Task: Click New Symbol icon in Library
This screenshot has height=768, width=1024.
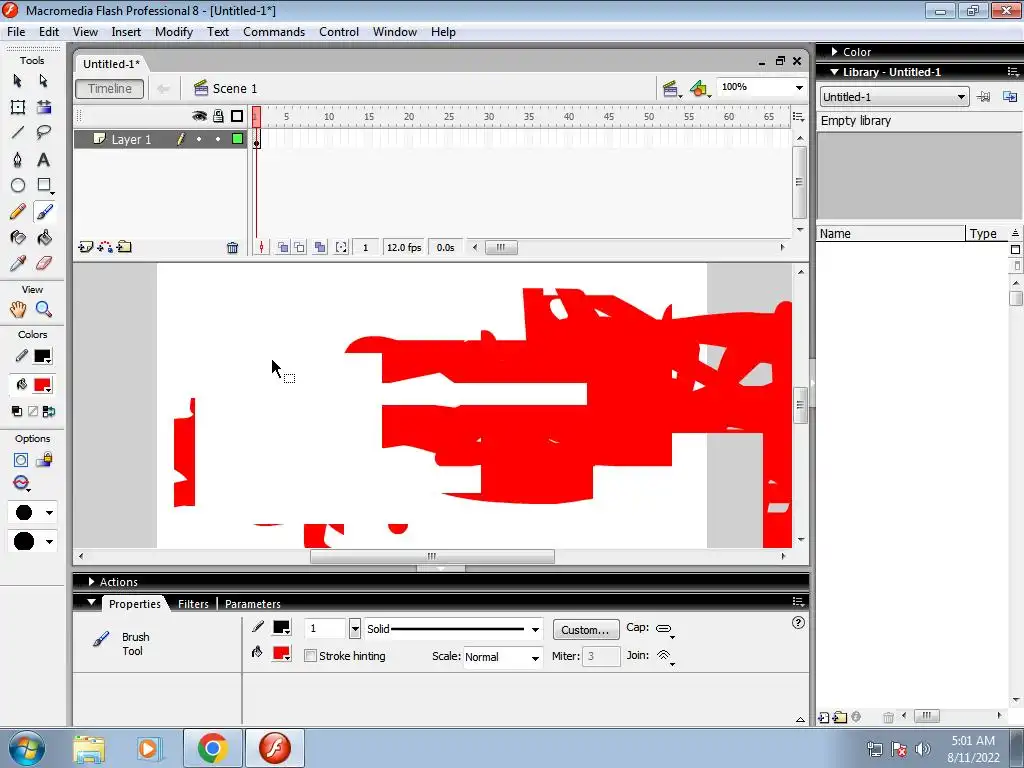Action: click(x=823, y=717)
